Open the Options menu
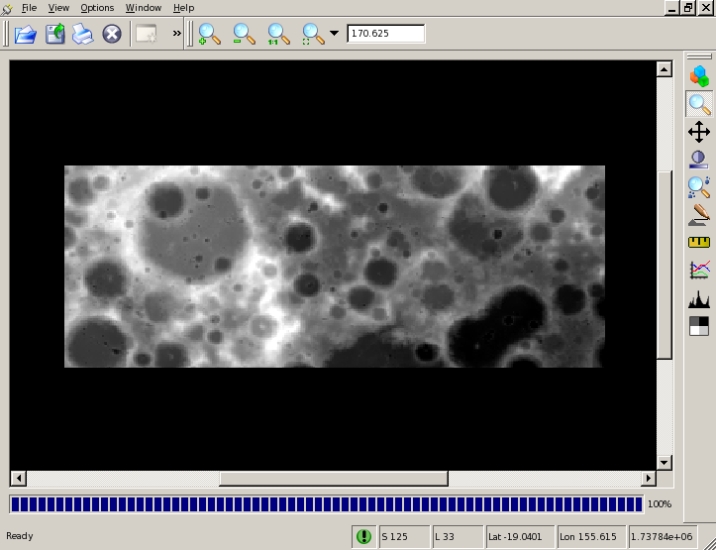Viewport: 716px width, 550px height. click(97, 8)
